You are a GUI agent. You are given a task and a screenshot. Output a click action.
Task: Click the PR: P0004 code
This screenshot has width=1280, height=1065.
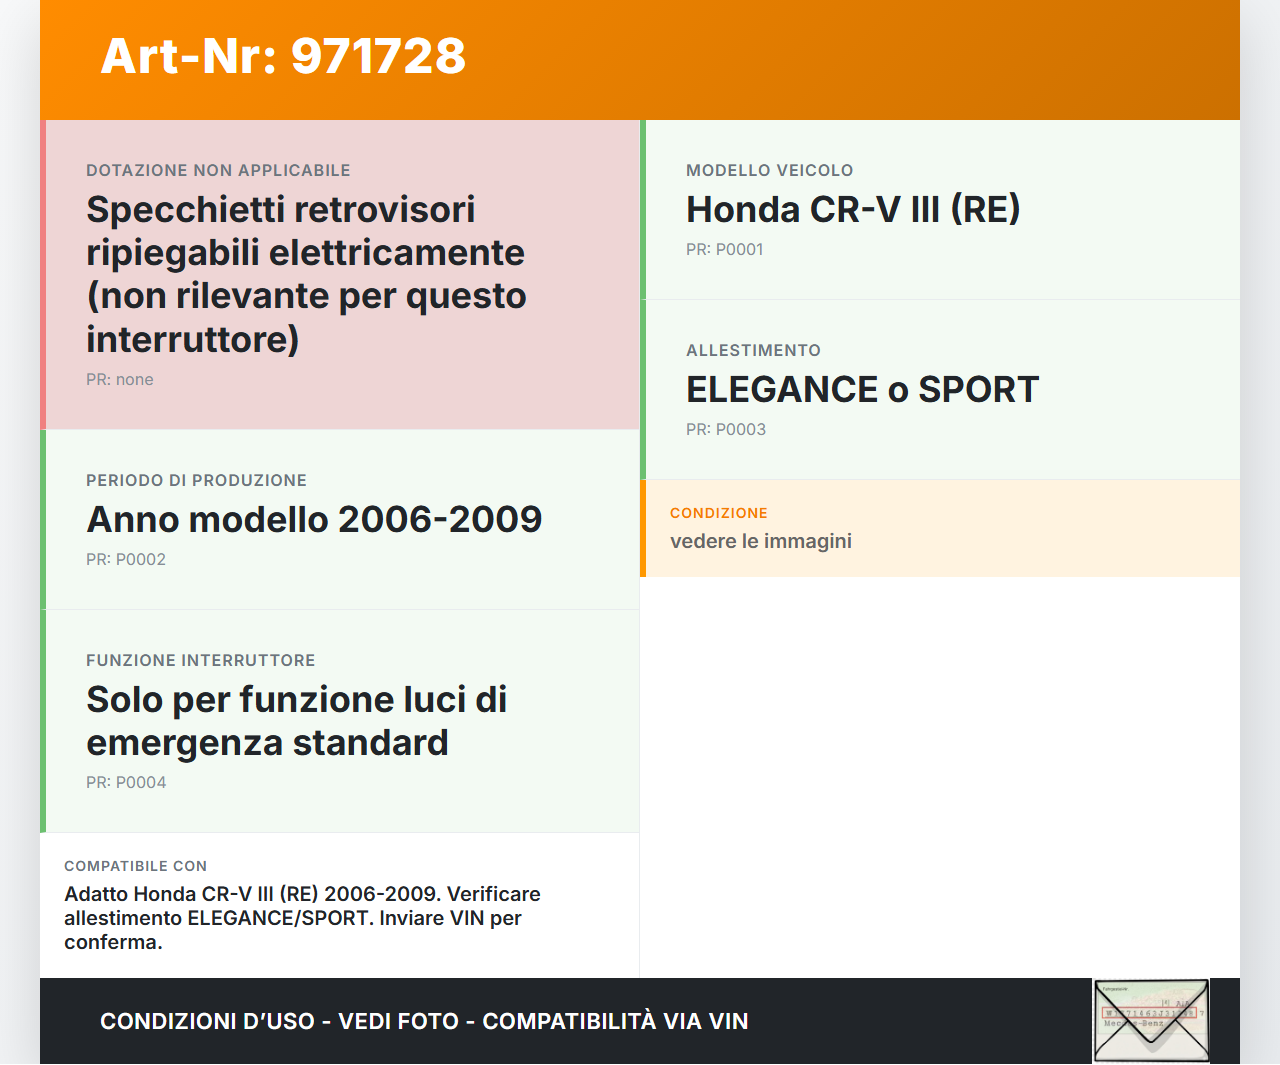click(x=126, y=783)
